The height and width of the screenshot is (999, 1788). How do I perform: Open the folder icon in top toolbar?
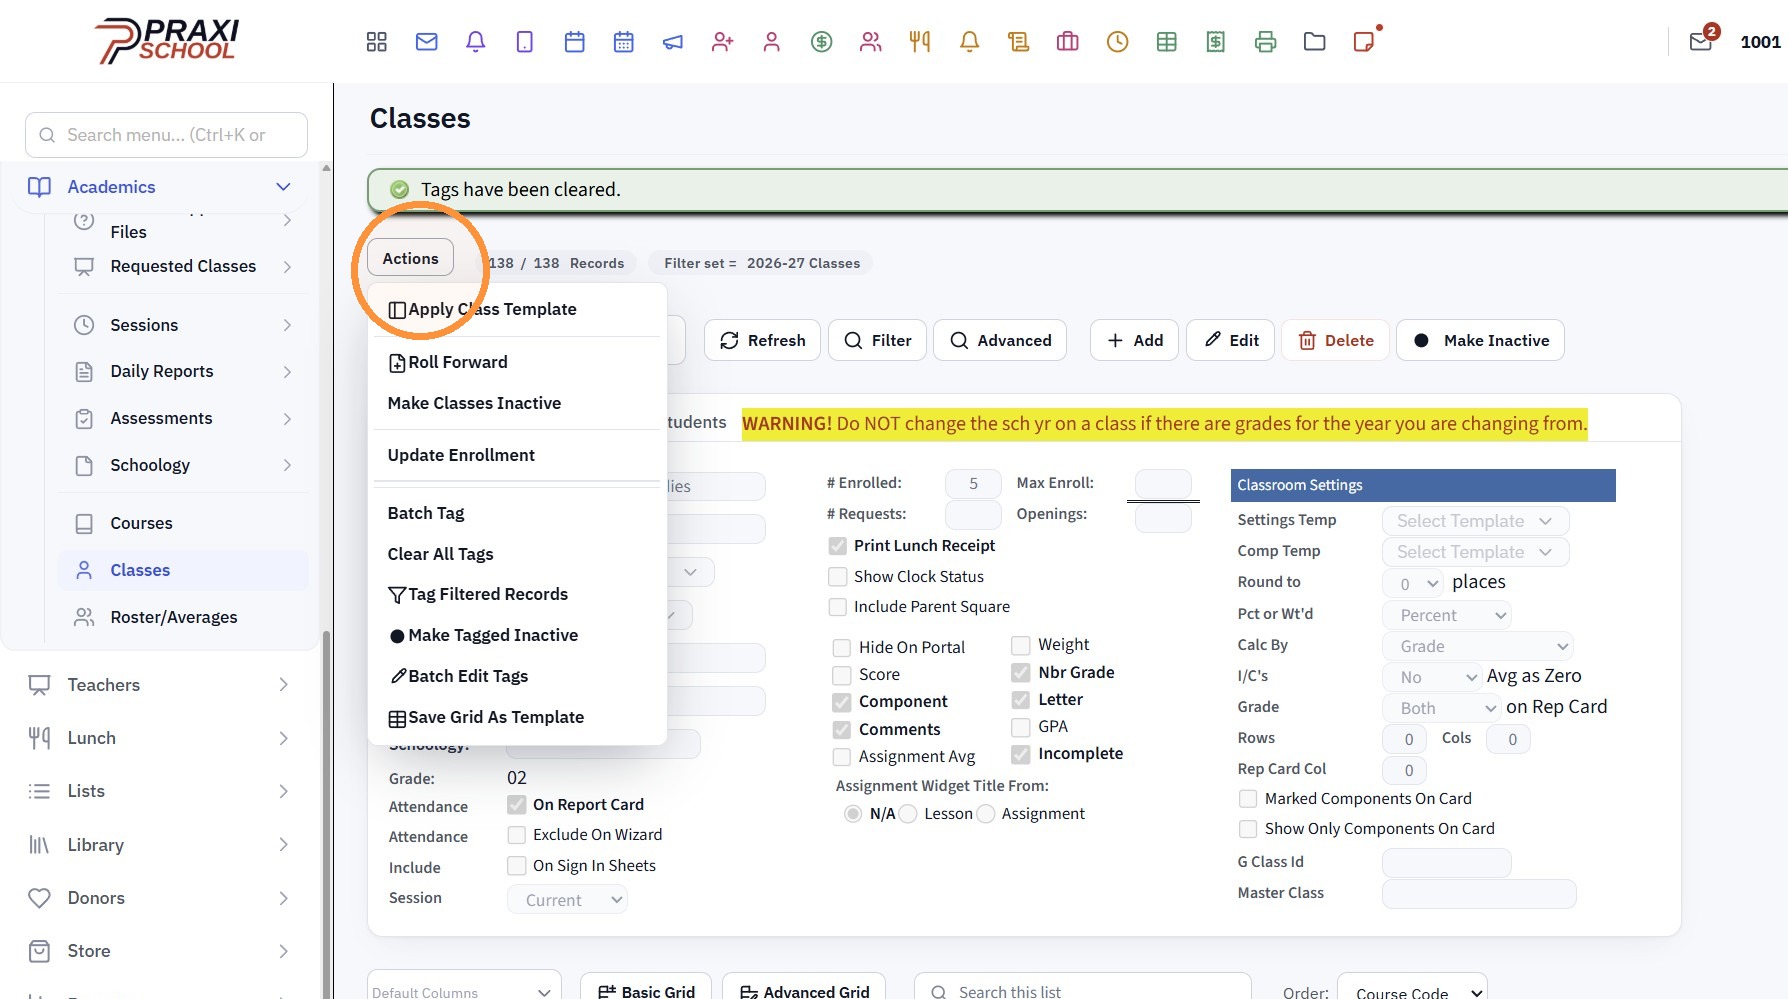coord(1315,42)
